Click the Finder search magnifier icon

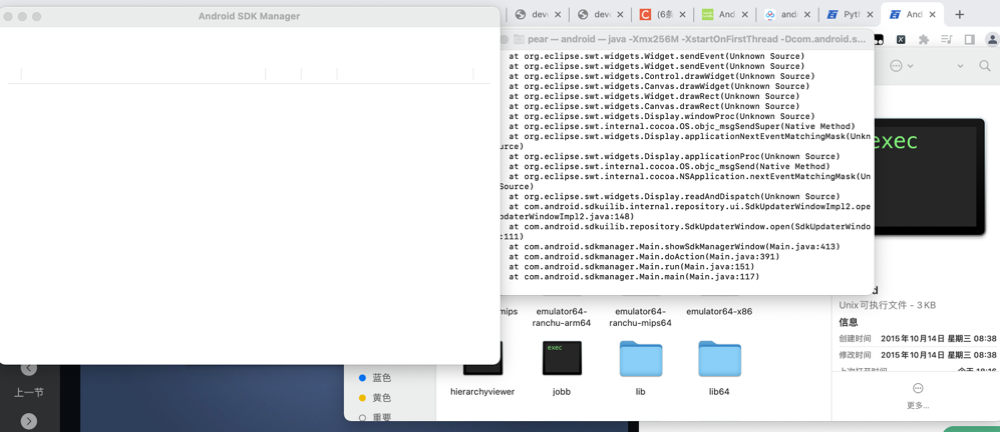point(985,66)
